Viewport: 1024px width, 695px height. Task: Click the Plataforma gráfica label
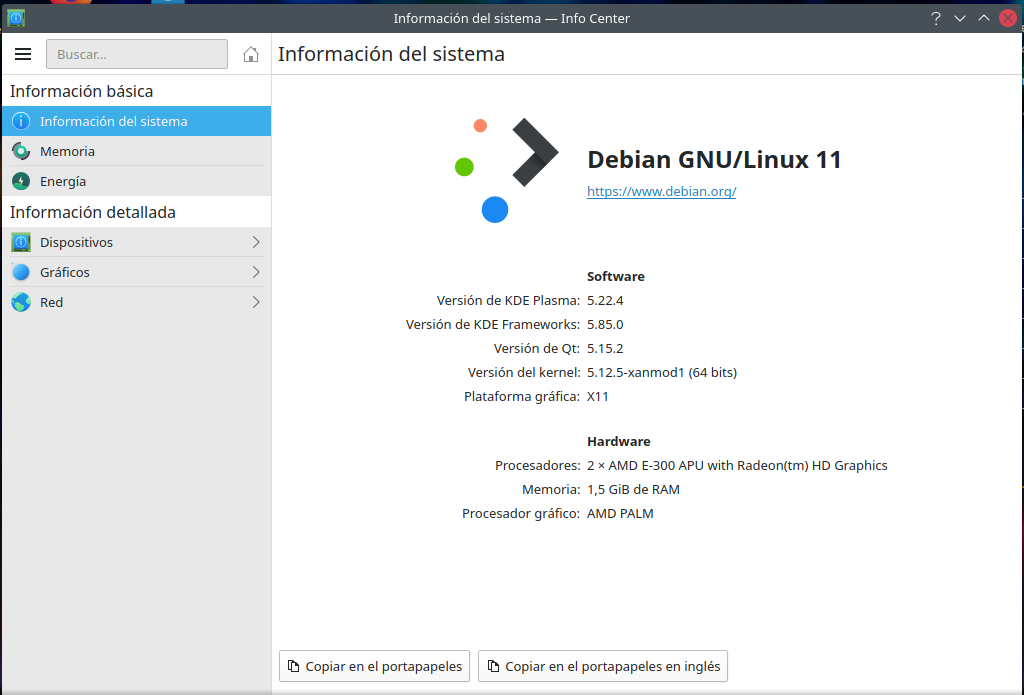[522, 396]
